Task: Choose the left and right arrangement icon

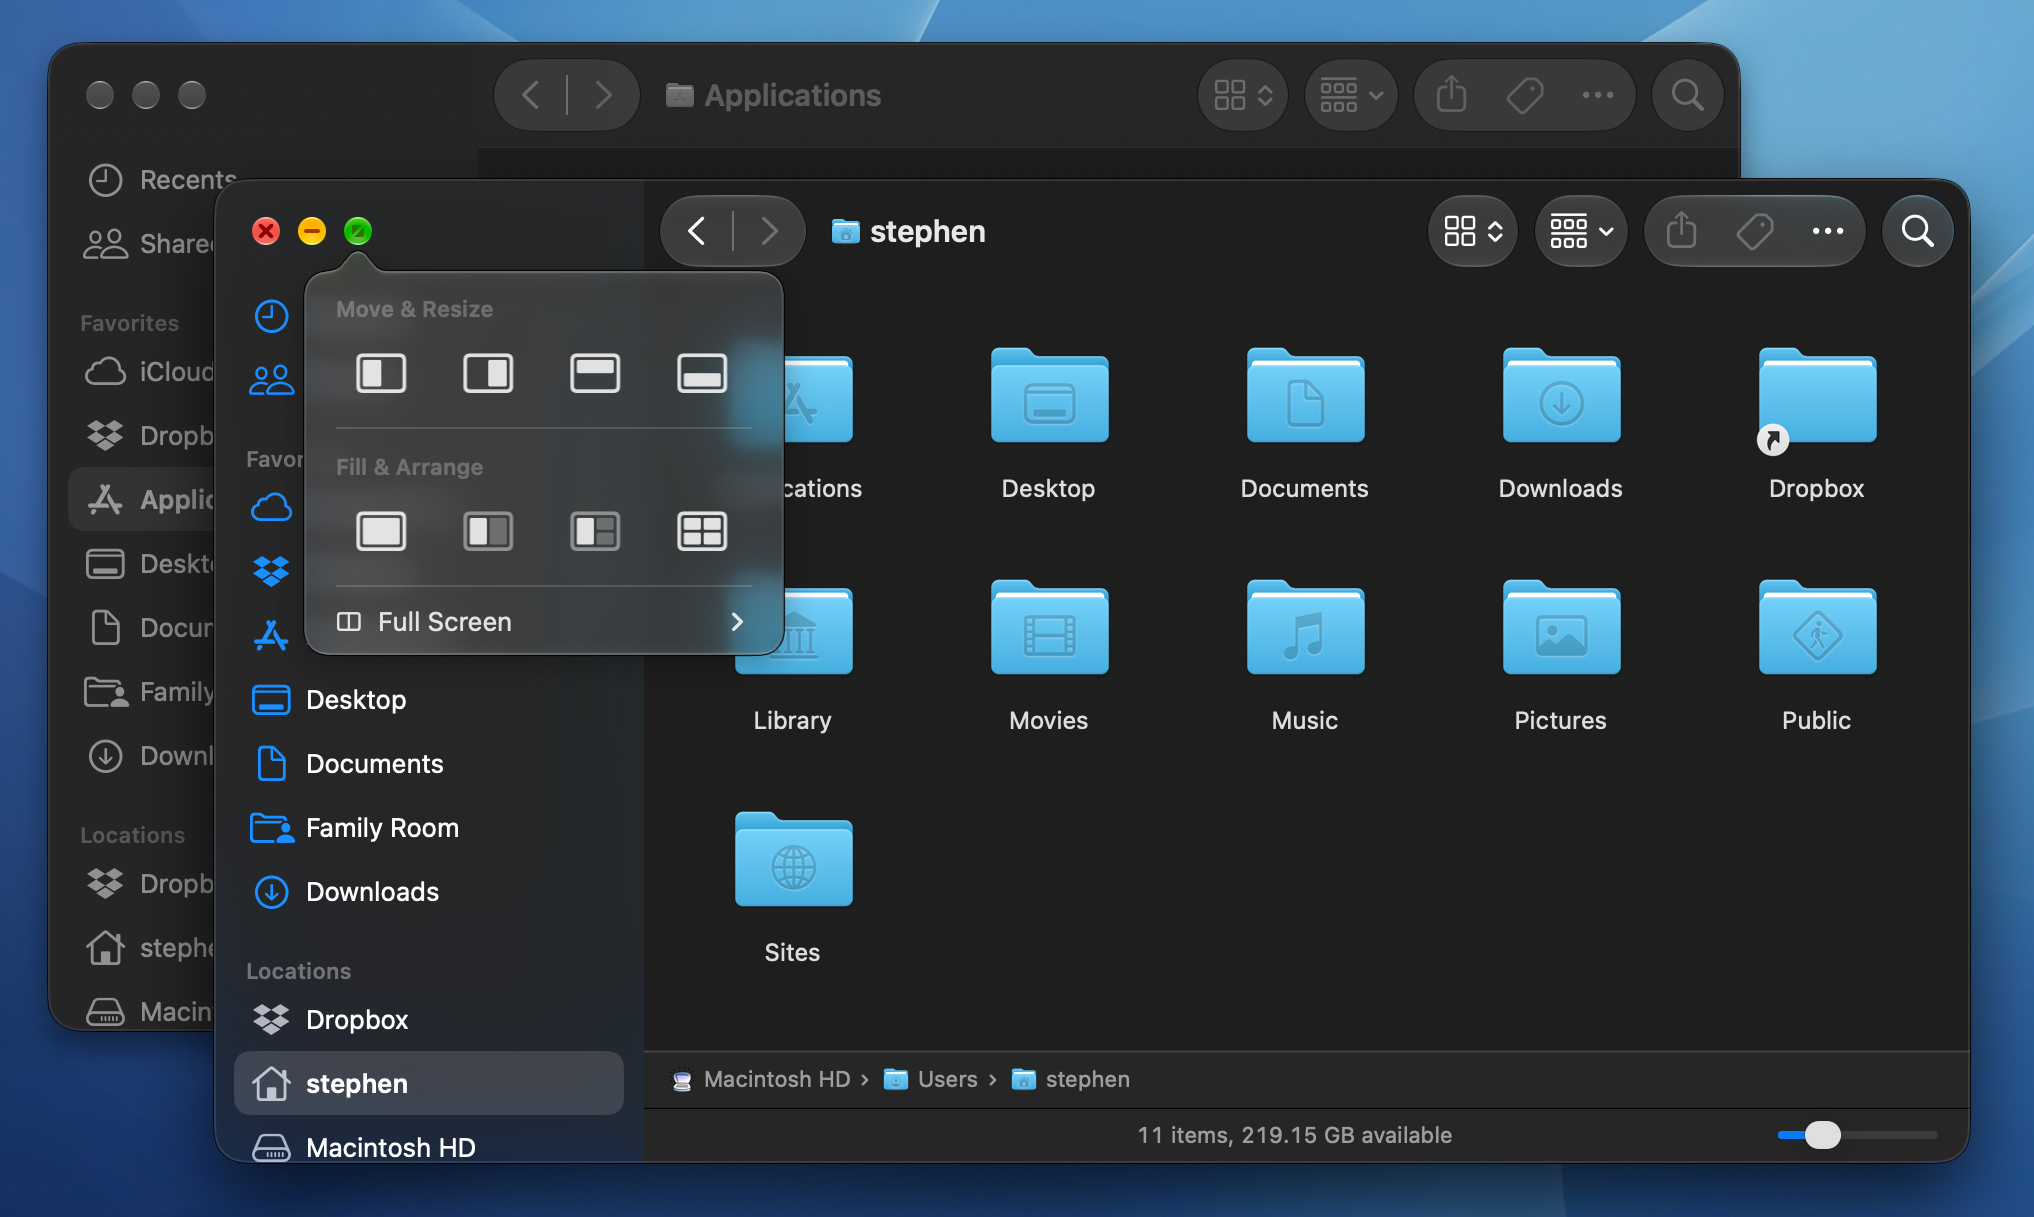Action: (x=488, y=531)
